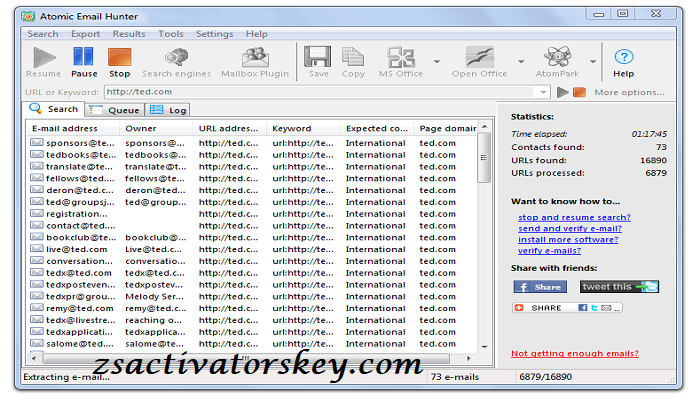Click the Resume play icon
The height and width of the screenshot is (400, 700).
[44, 58]
